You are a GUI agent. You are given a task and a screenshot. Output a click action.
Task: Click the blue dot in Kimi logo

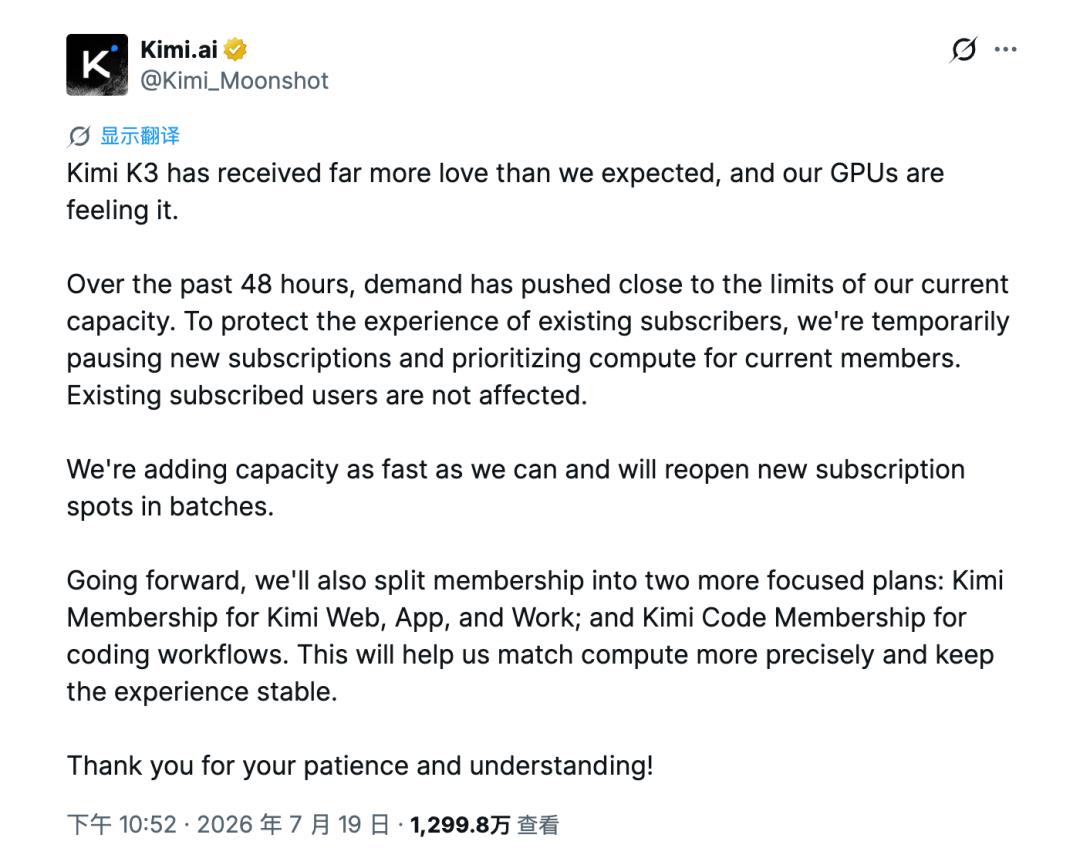pyautogui.click(x=114, y=49)
